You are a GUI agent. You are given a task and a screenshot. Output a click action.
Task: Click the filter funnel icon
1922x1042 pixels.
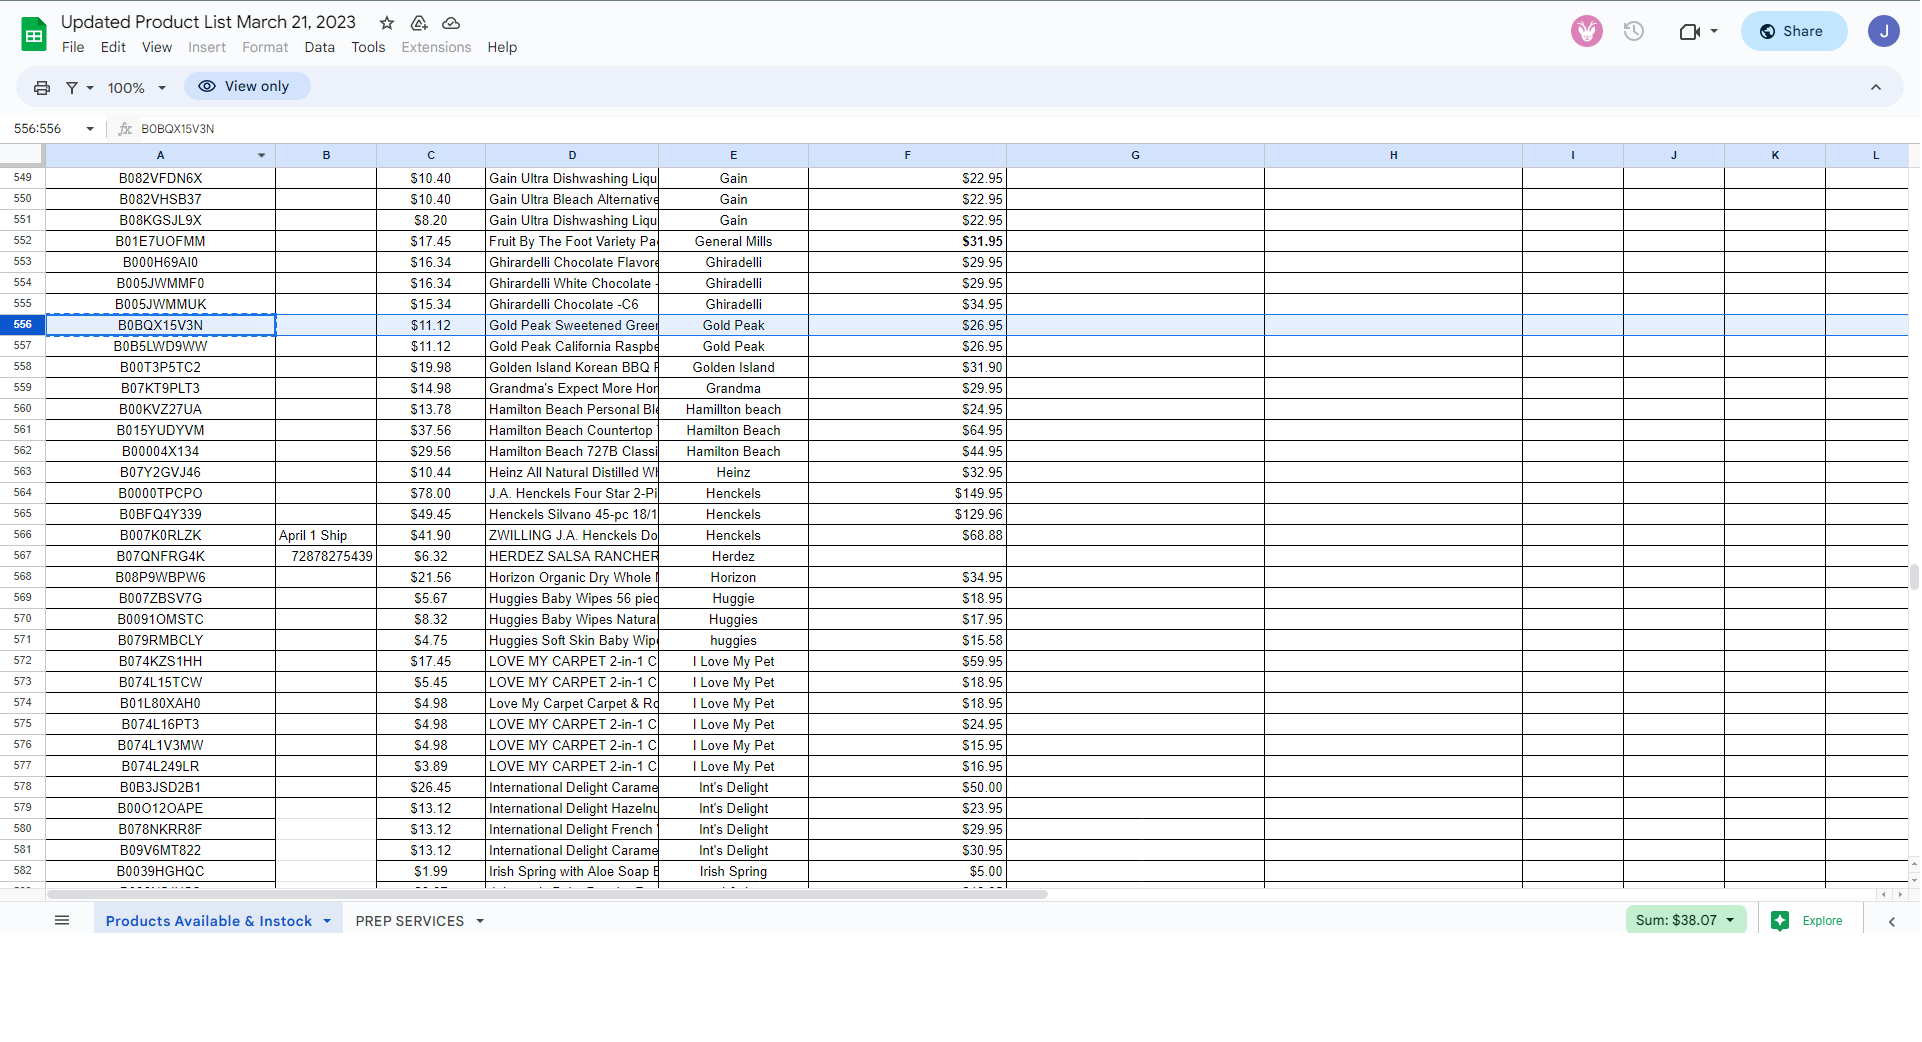(72, 88)
